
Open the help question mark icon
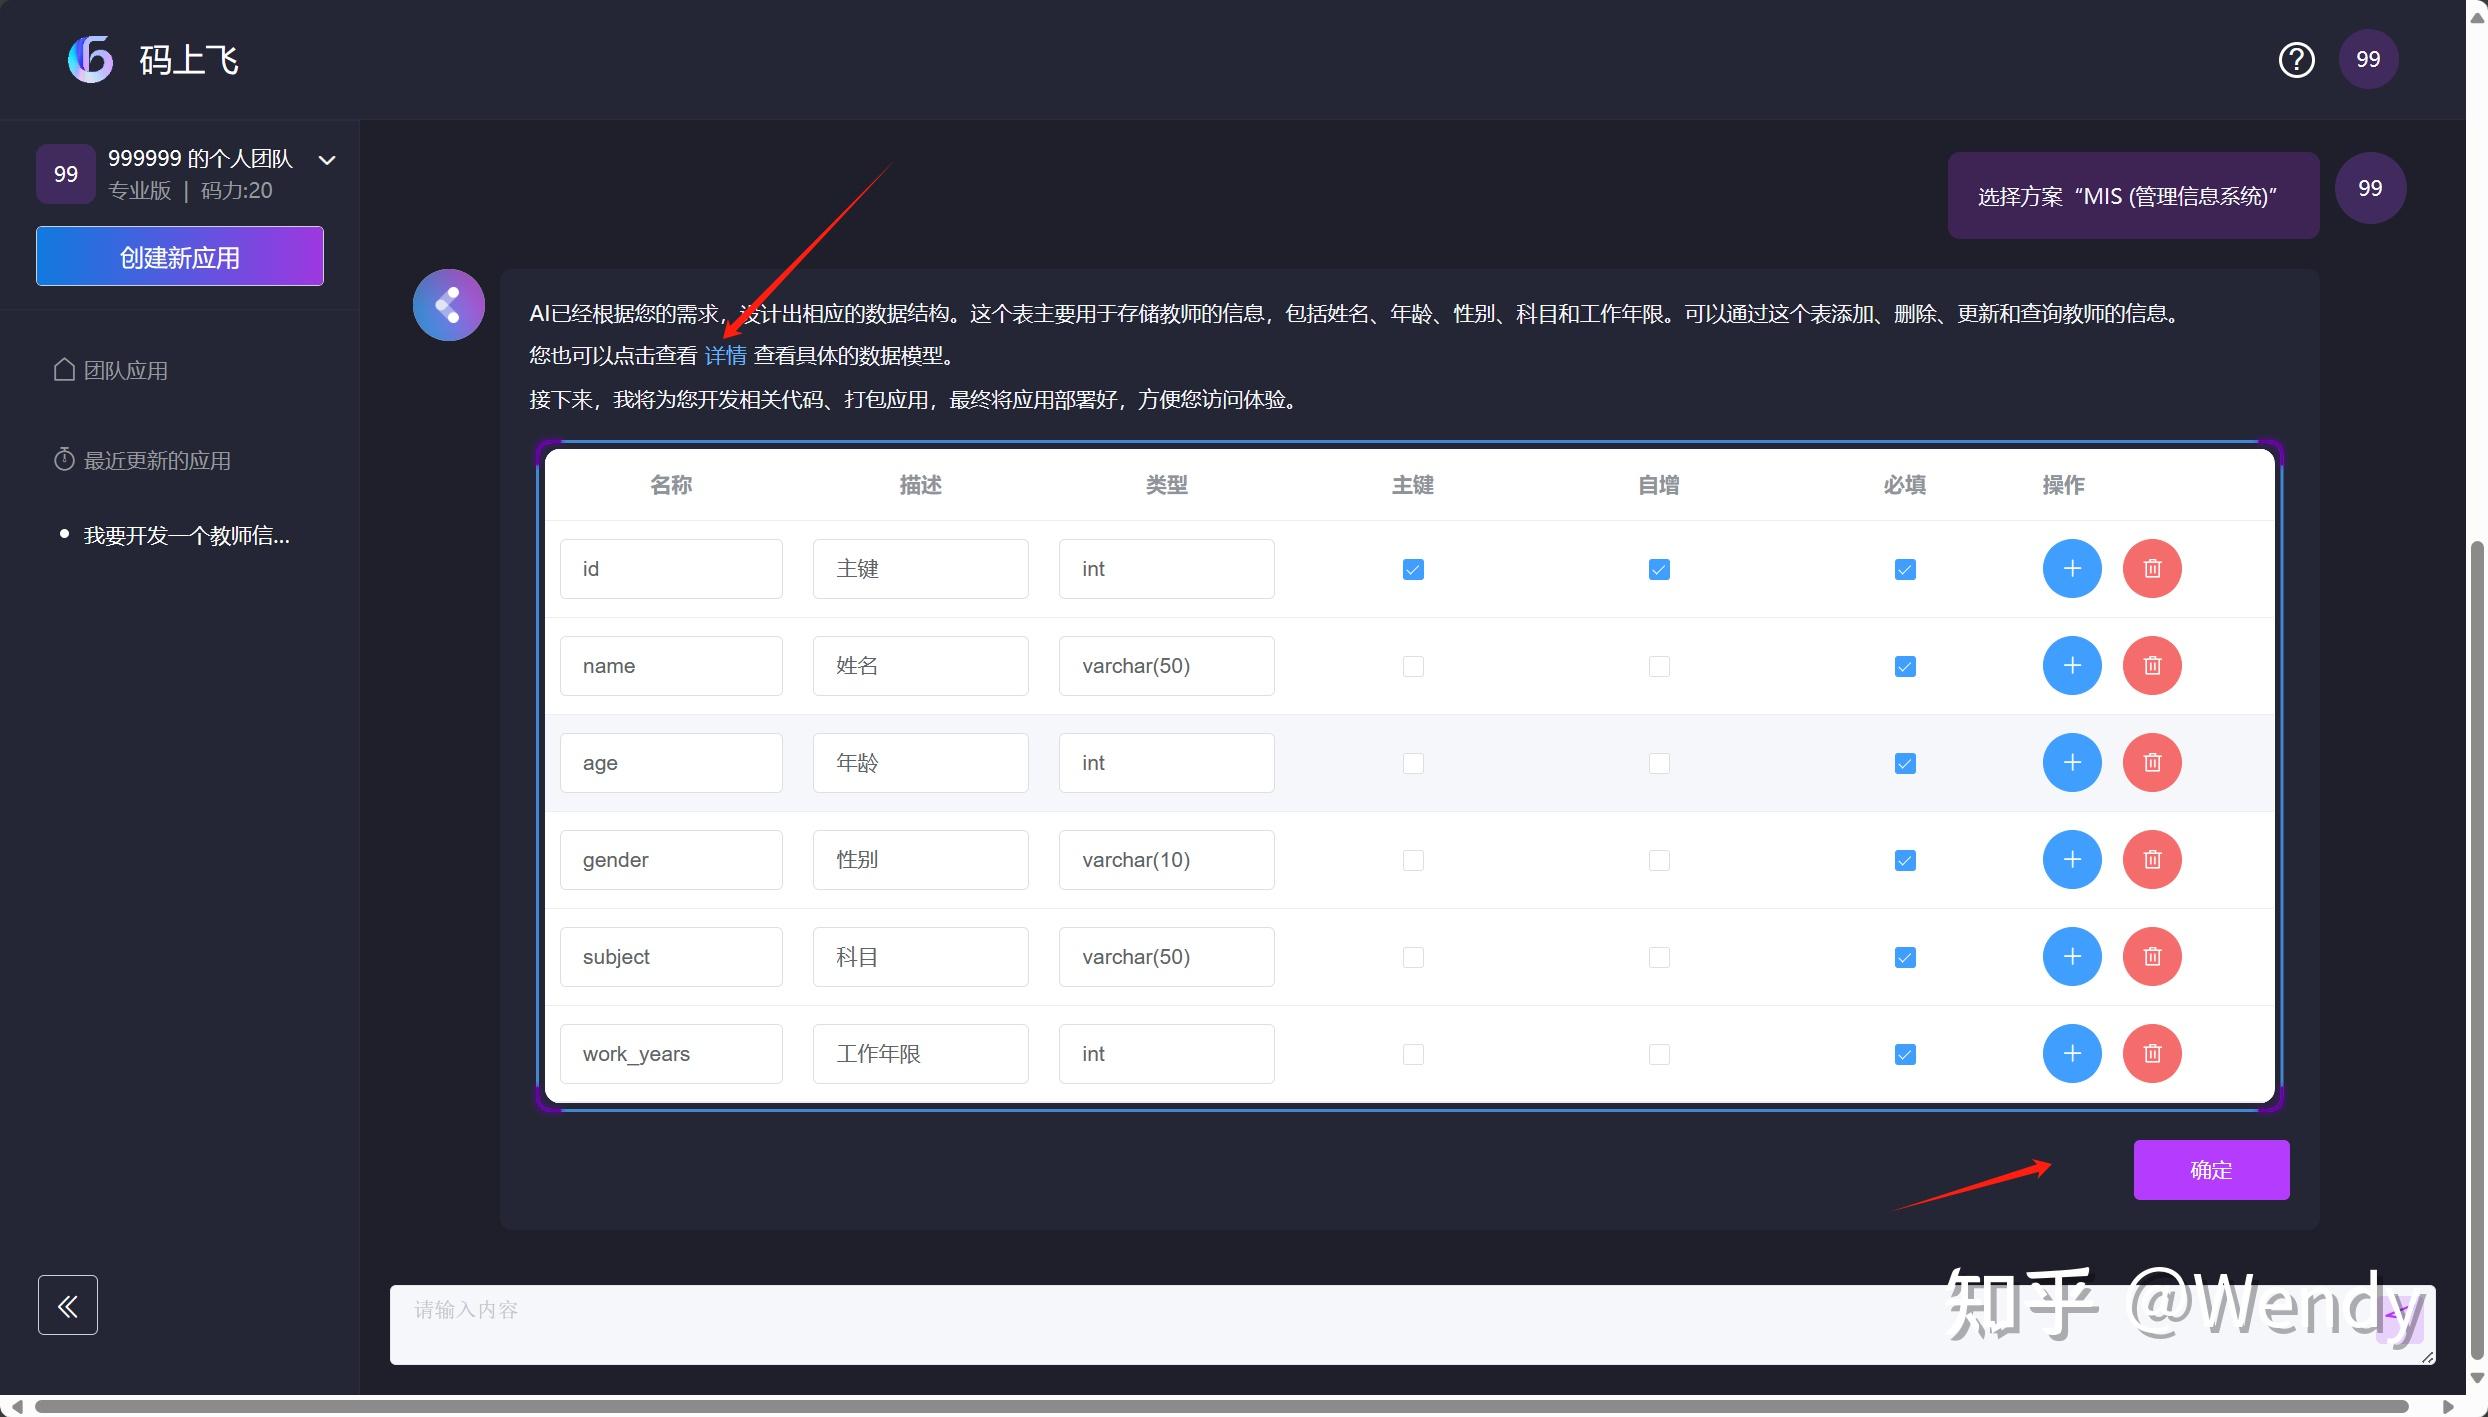point(2296,59)
